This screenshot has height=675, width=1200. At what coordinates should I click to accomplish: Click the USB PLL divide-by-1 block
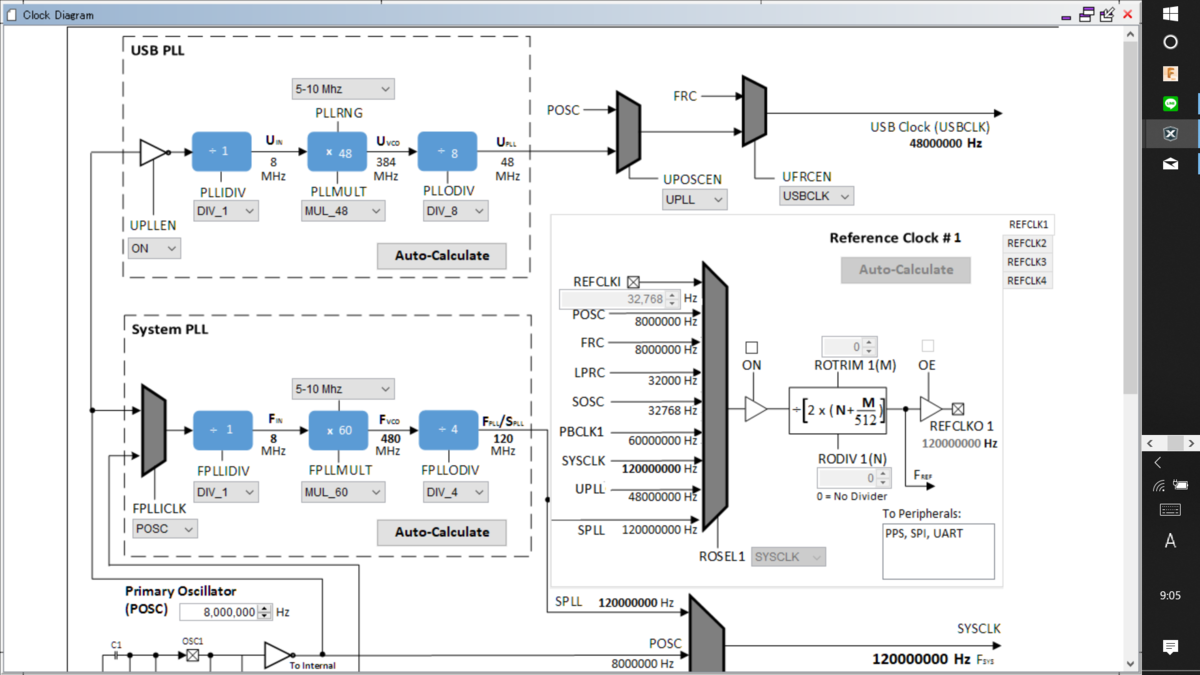pos(222,151)
